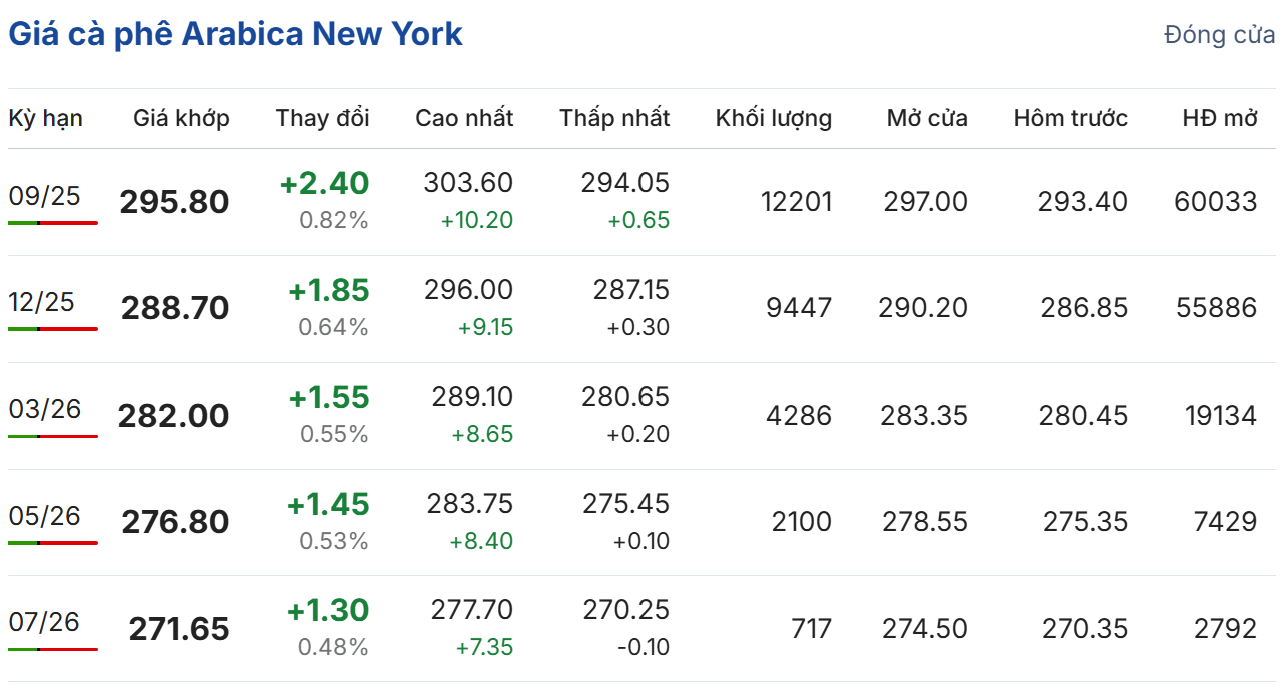Select the 'Giá khớp' column header
The width and height of the screenshot is (1280, 686).
point(181,118)
